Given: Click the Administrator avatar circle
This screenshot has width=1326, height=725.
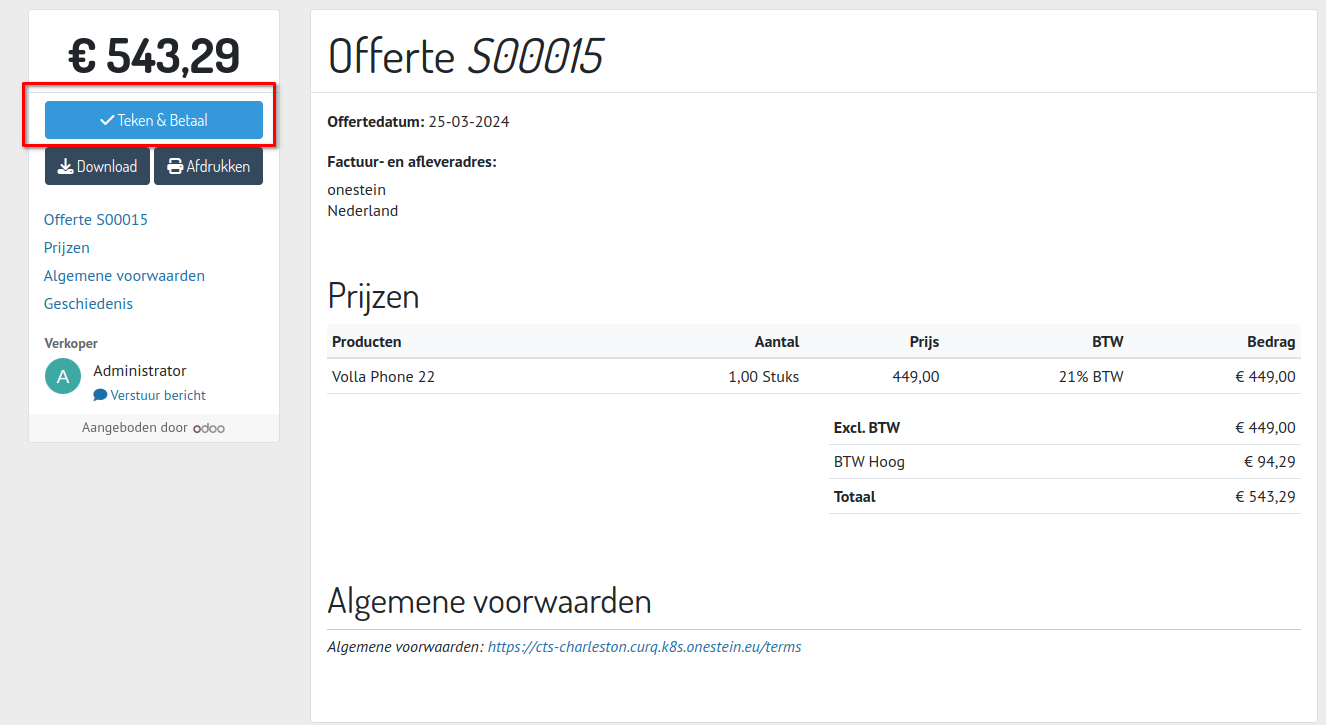Looking at the screenshot, I should pos(63,376).
